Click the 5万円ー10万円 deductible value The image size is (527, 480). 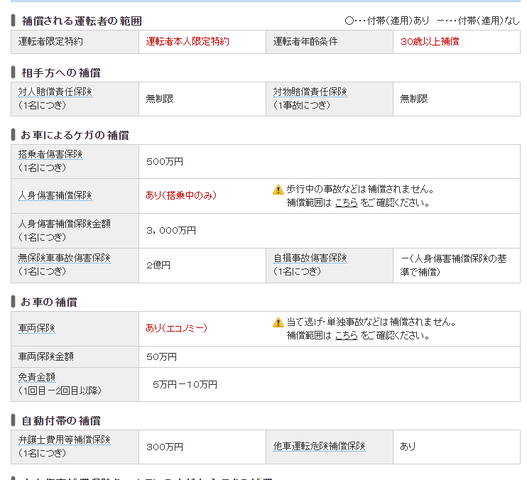185,385
